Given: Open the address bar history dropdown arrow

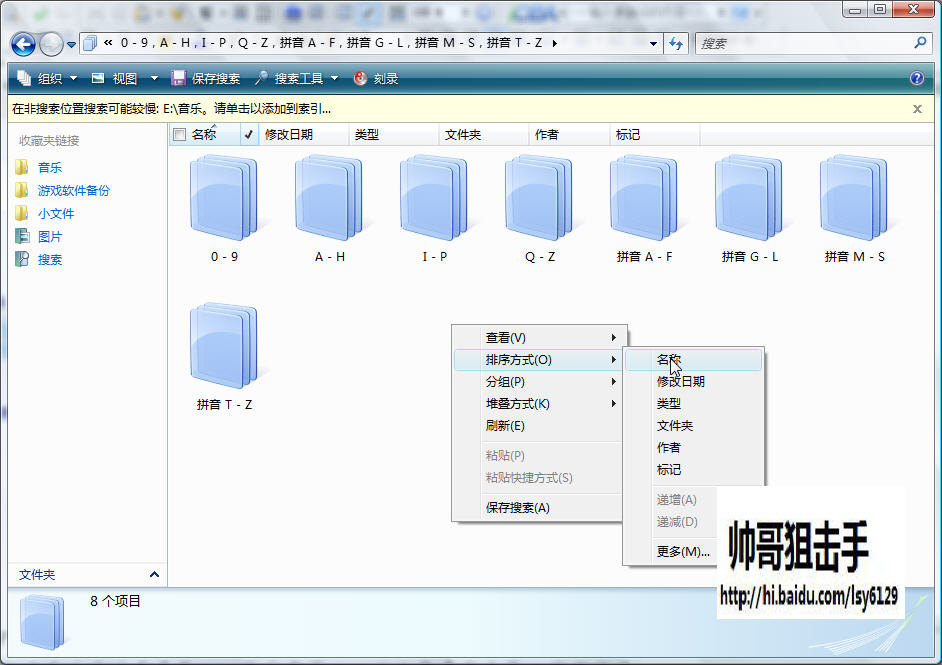Looking at the screenshot, I should coord(653,43).
